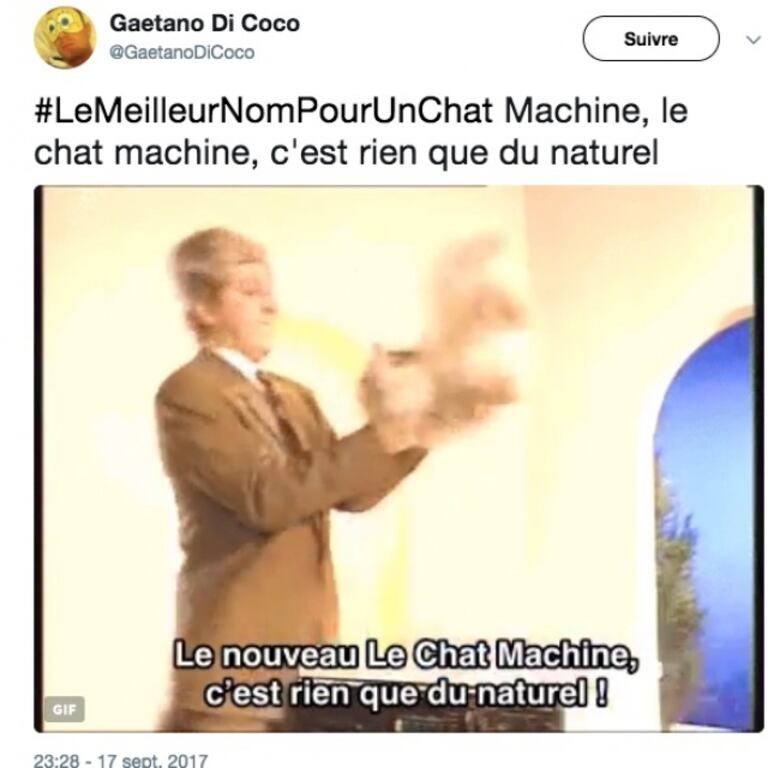Open the @GaetanoDiCoco handle link
Viewport: 768px width, 768px height.
click(182, 52)
